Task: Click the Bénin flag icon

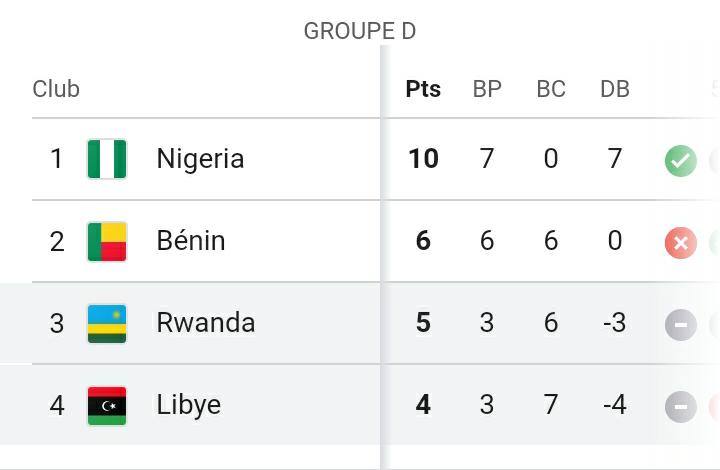Action: pos(107,241)
